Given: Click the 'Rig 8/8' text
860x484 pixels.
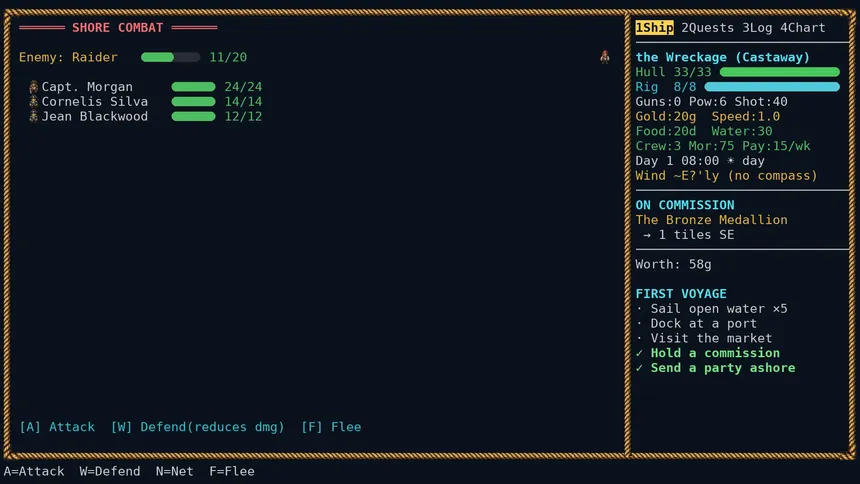Looking at the screenshot, I should tap(666, 87).
